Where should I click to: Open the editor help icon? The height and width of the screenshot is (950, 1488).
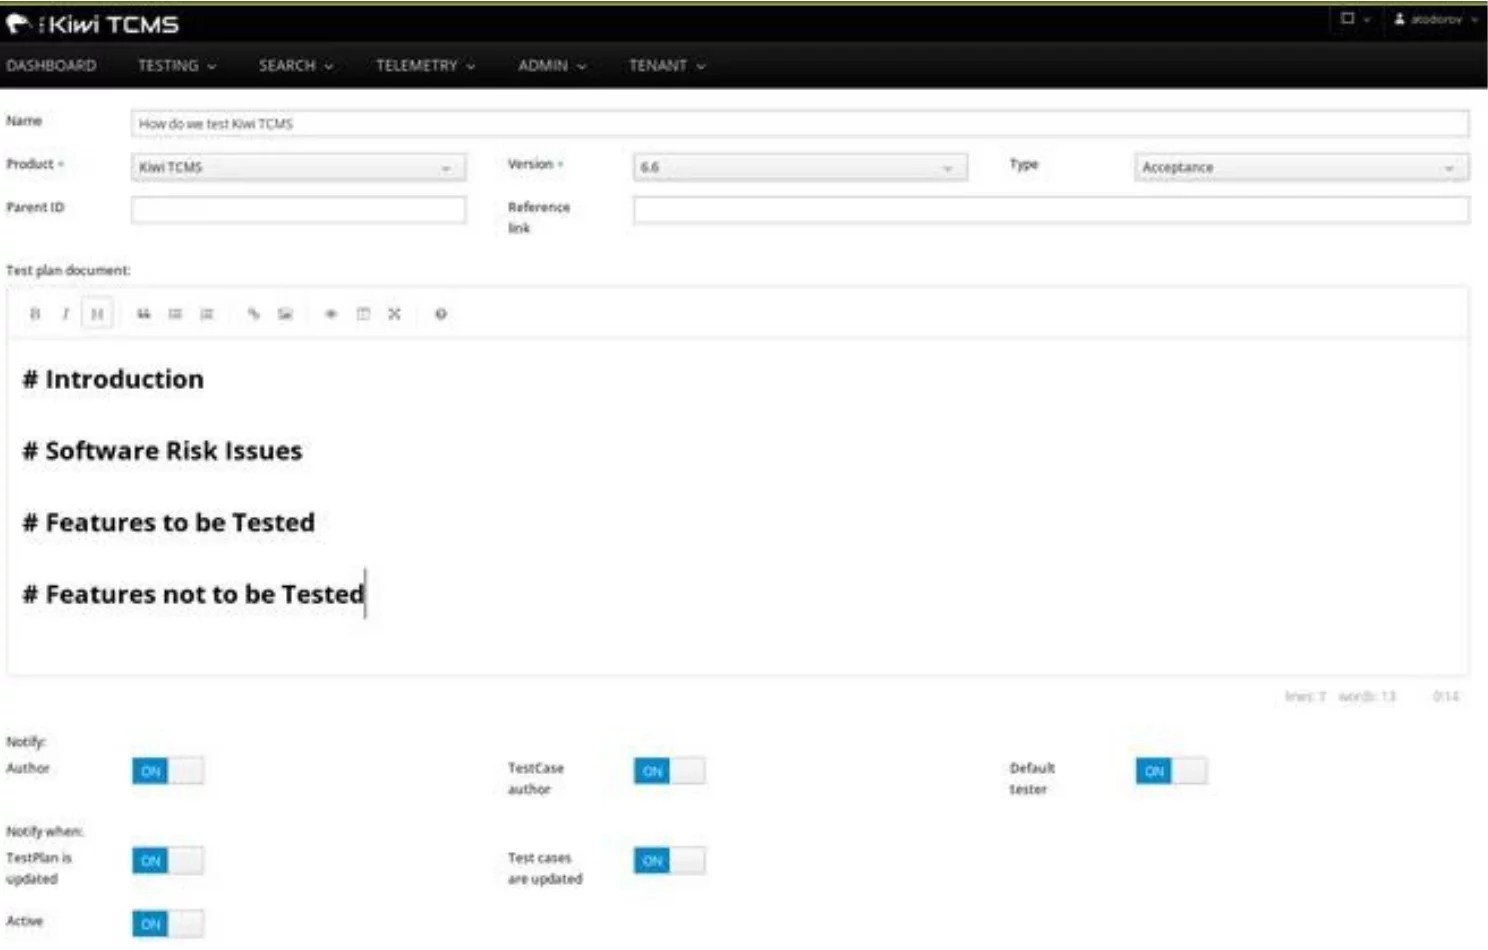coord(440,313)
